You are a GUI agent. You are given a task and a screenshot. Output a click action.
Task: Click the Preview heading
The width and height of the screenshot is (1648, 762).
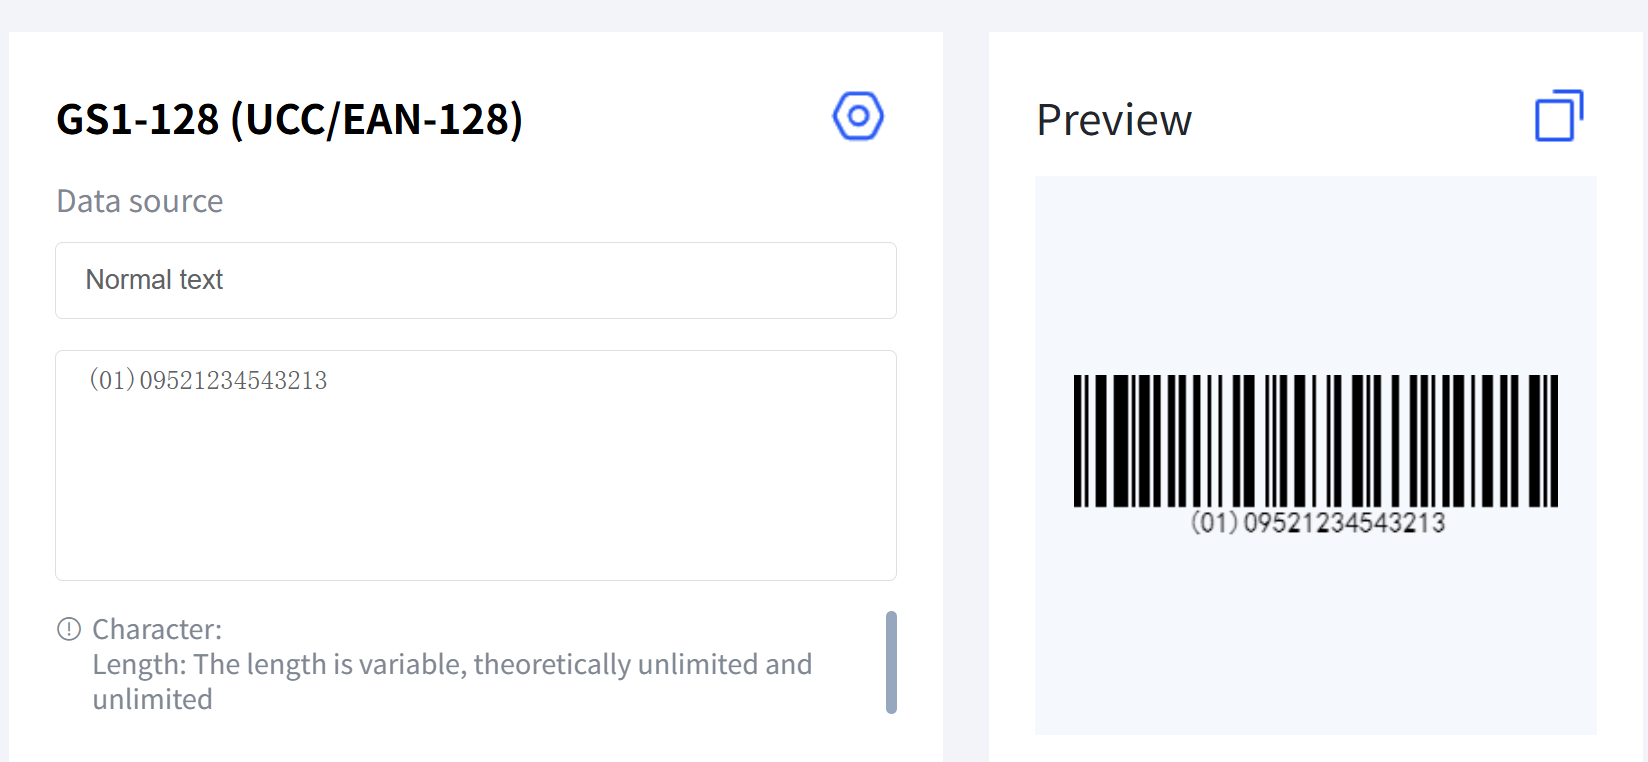click(x=1114, y=121)
